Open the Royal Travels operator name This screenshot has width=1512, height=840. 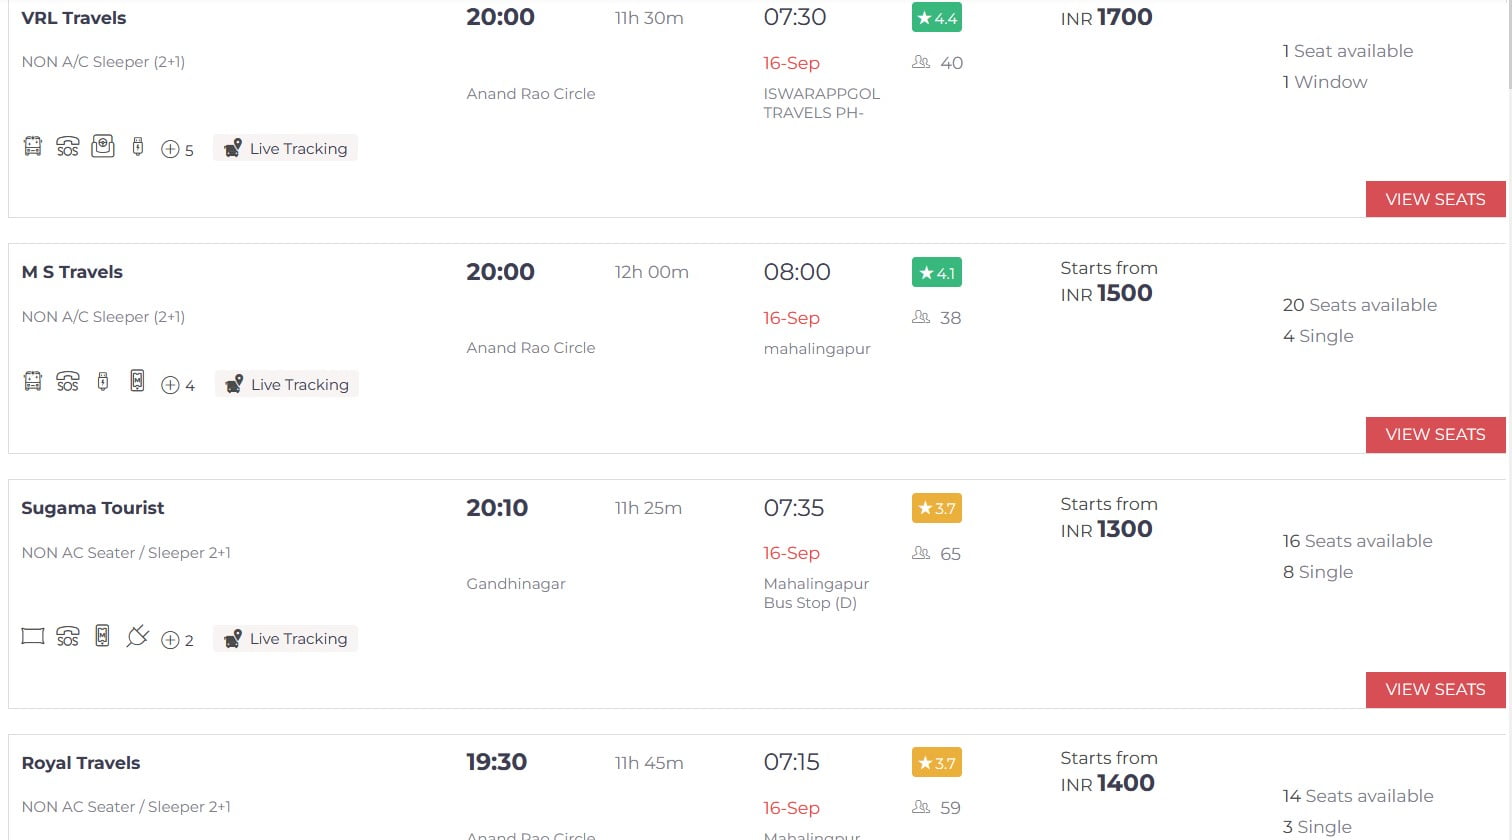coord(81,763)
